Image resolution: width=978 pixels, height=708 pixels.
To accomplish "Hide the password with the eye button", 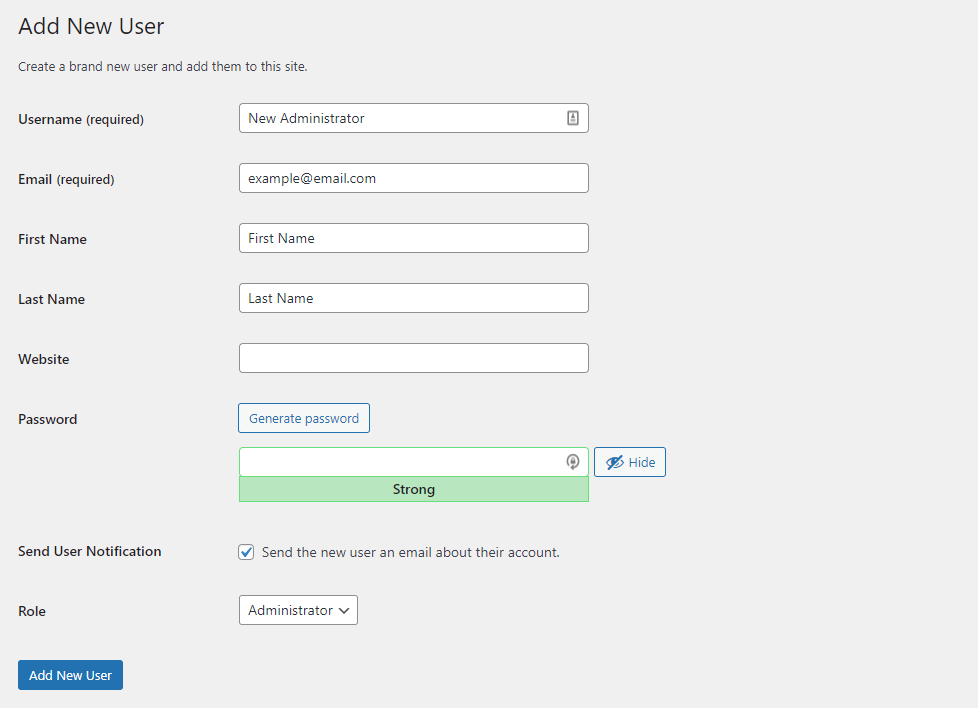I will click(x=630, y=462).
